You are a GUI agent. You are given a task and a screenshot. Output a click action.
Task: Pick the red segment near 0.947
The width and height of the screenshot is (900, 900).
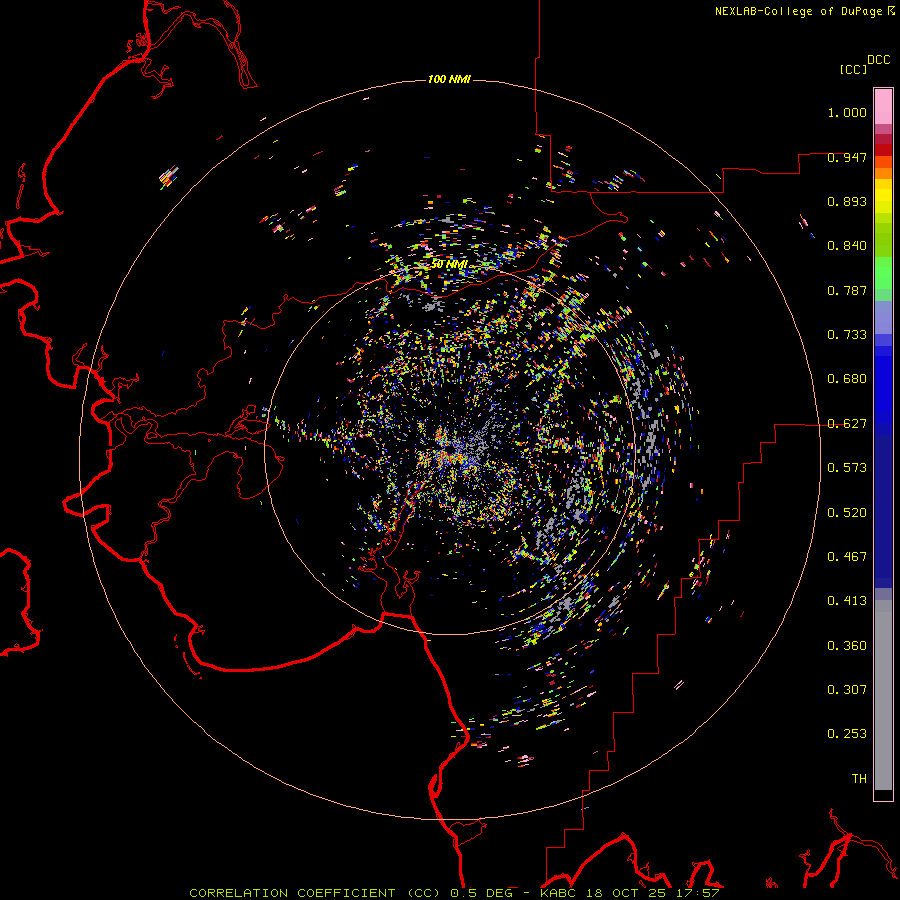tap(883, 150)
